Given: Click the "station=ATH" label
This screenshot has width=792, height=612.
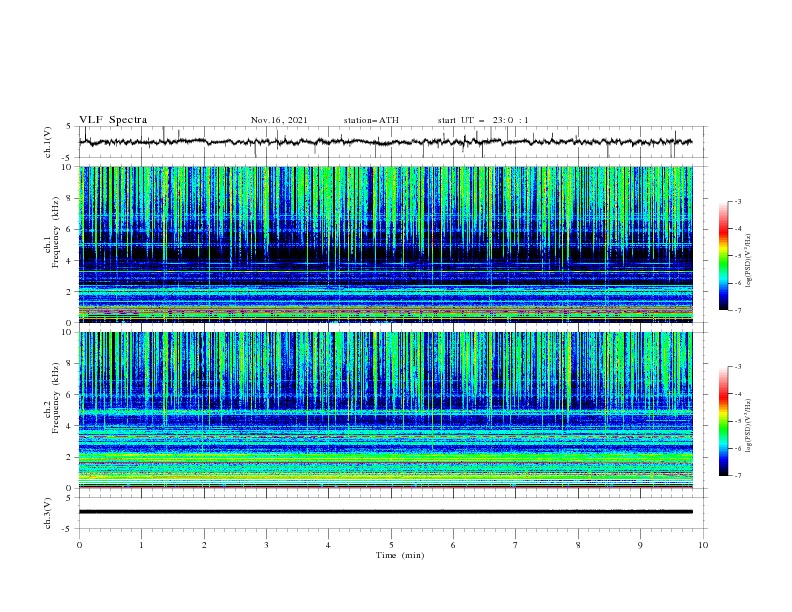Looking at the screenshot, I should click(371, 120).
